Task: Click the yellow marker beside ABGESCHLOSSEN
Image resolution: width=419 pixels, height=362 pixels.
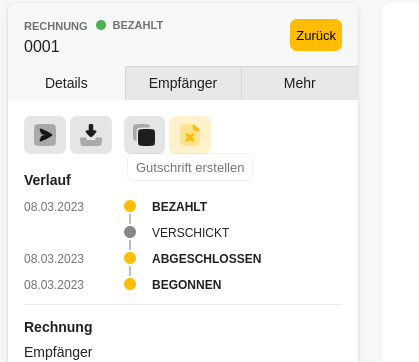Action: [130, 258]
